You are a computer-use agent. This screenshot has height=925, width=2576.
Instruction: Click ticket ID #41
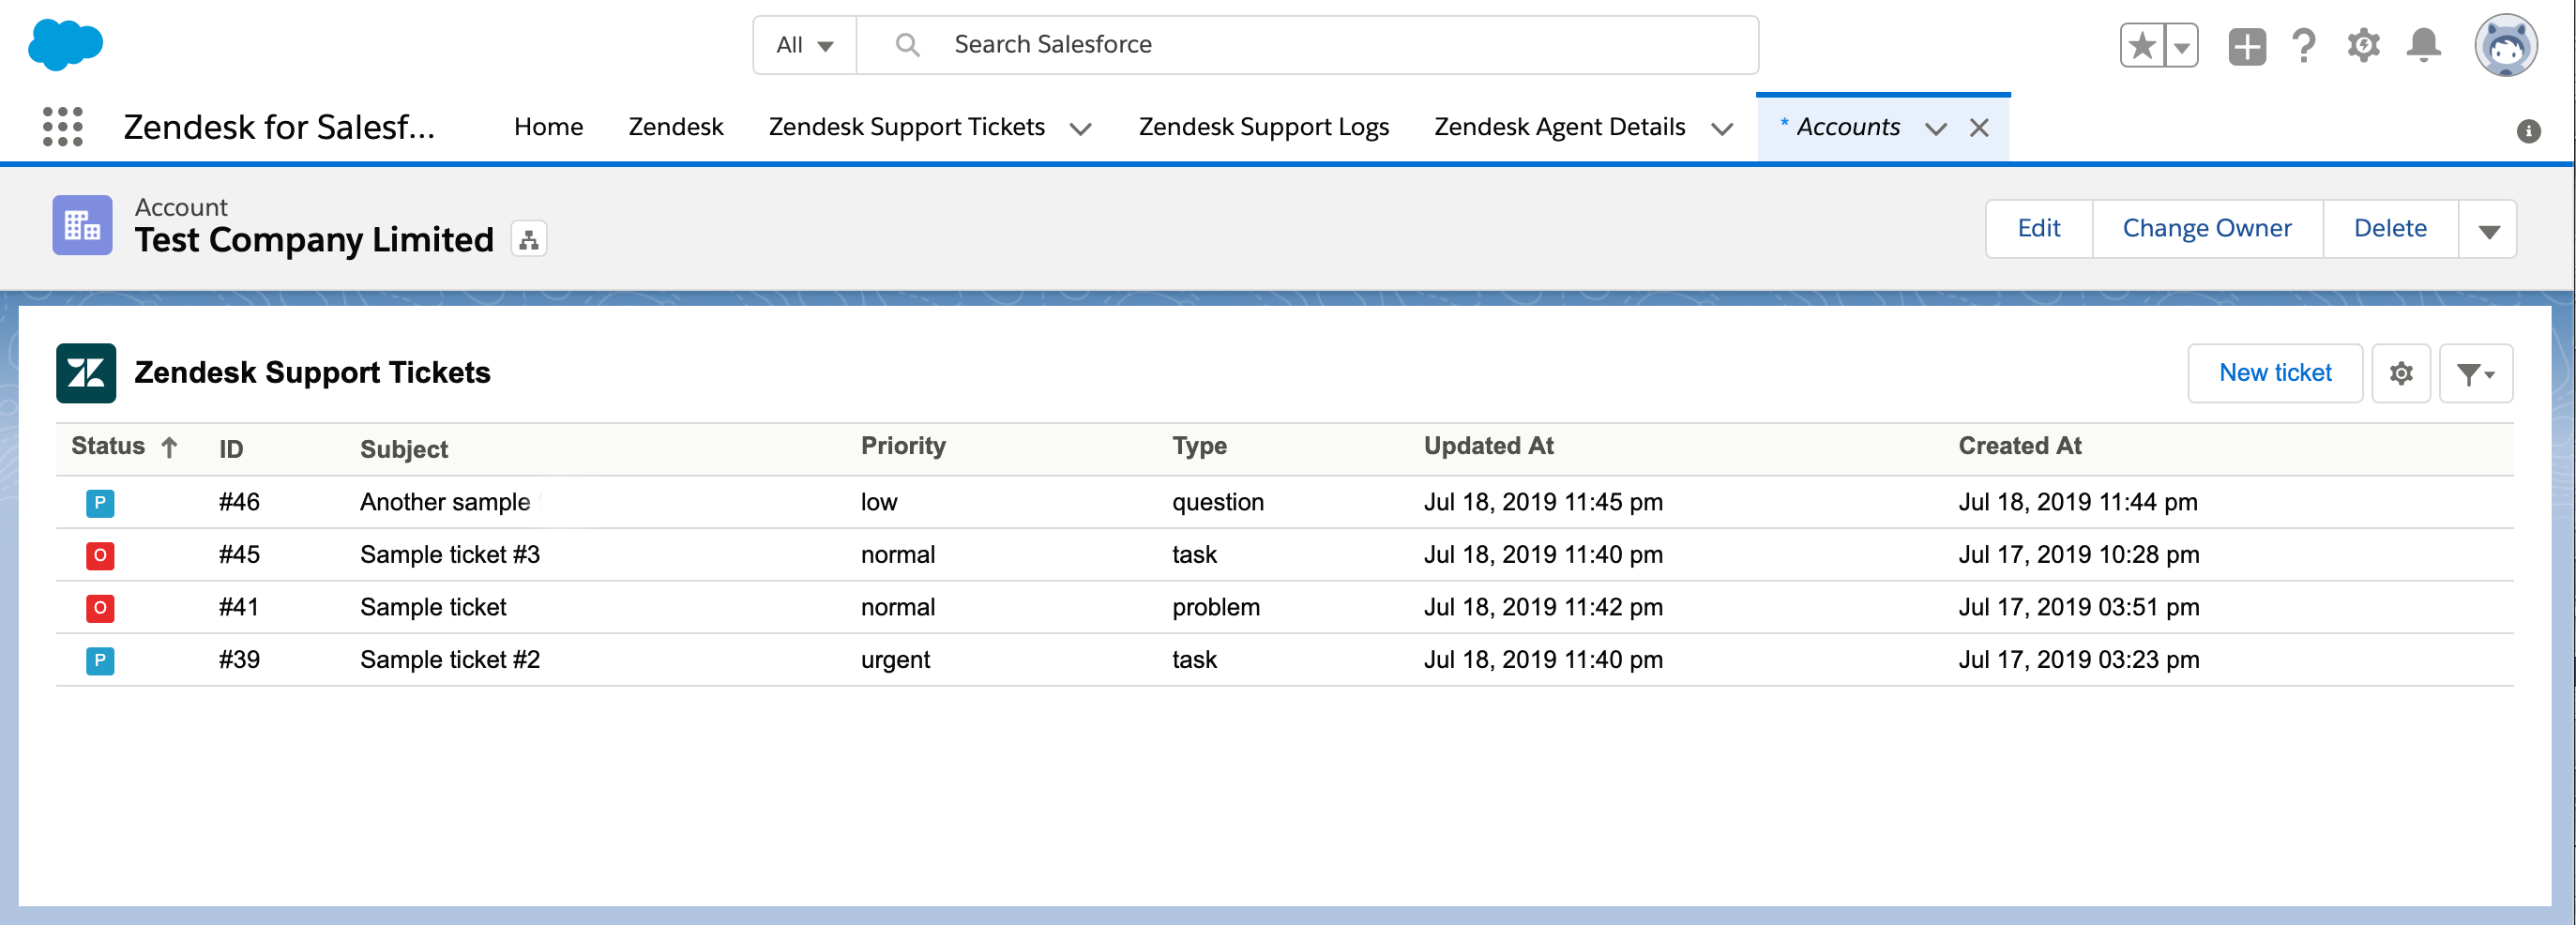click(x=239, y=607)
